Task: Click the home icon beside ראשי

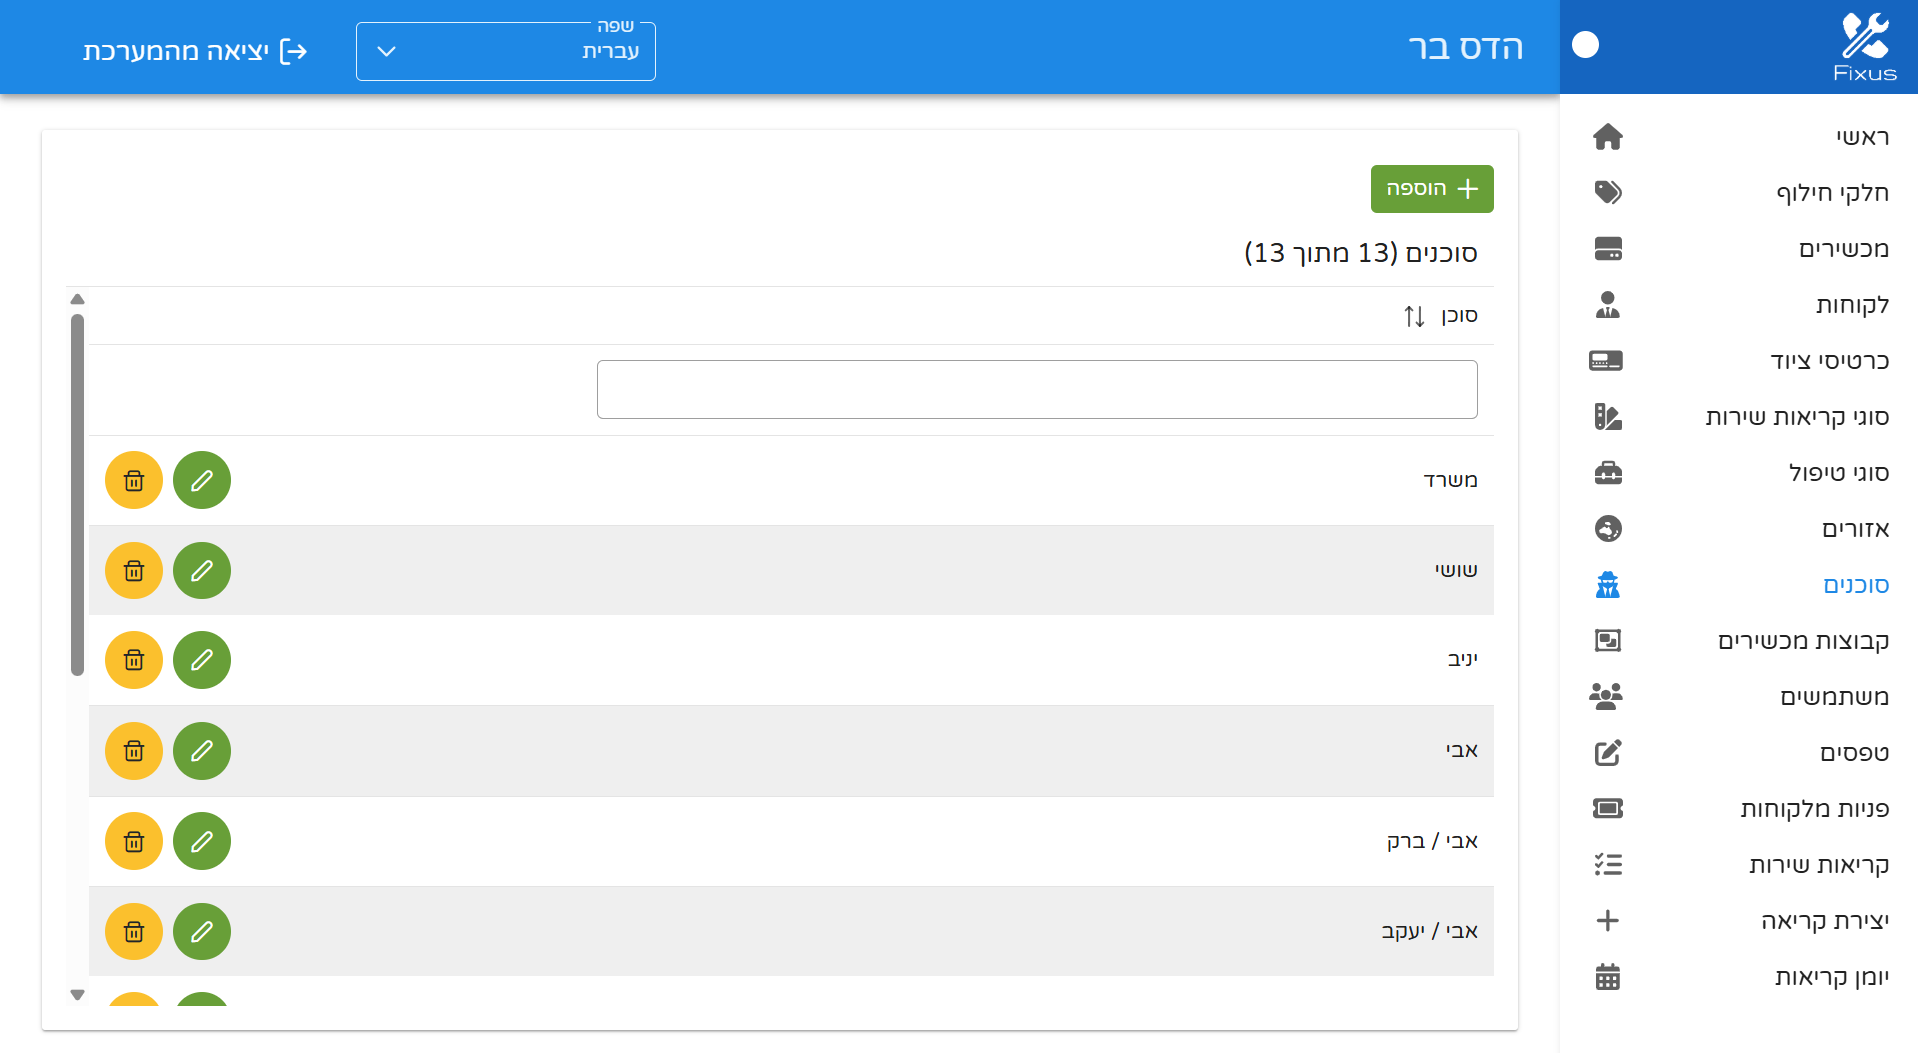Action: [1607, 137]
